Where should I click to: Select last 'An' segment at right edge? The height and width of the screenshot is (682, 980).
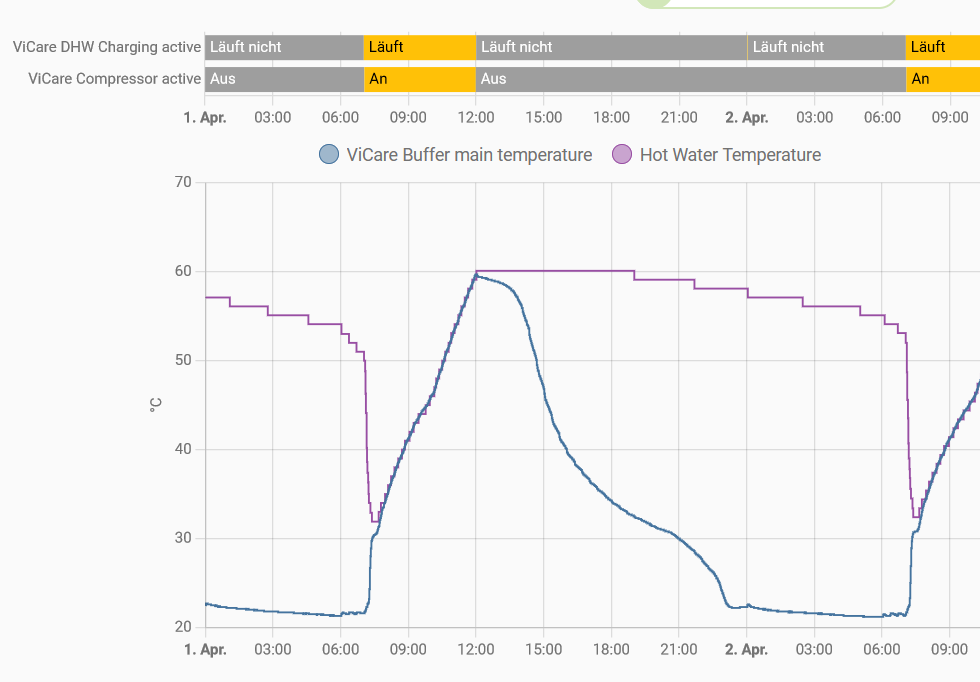click(x=942, y=79)
